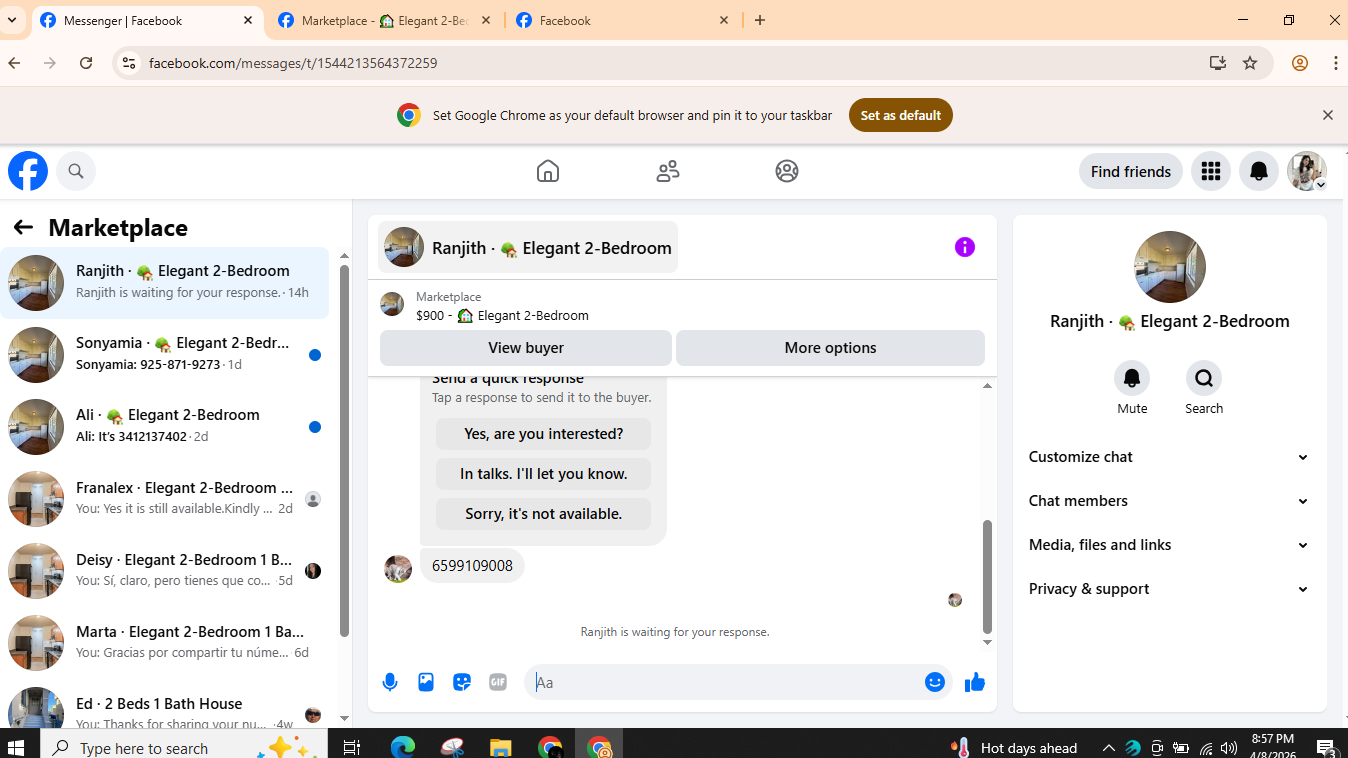Click the conversation list scrollbar thumb
Viewport: 1348px width, 758px height.
[345, 451]
